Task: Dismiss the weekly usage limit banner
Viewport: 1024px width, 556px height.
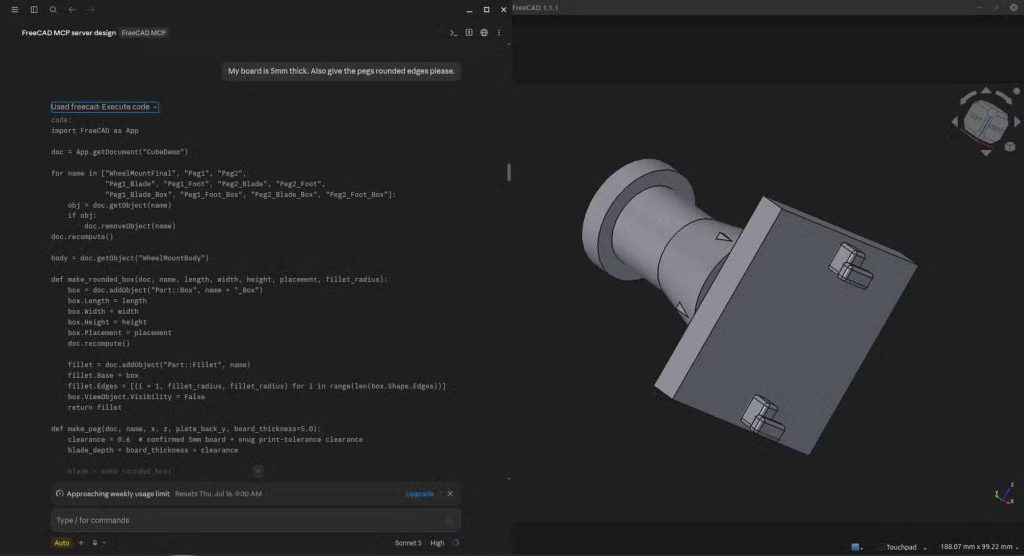Action: pos(450,493)
